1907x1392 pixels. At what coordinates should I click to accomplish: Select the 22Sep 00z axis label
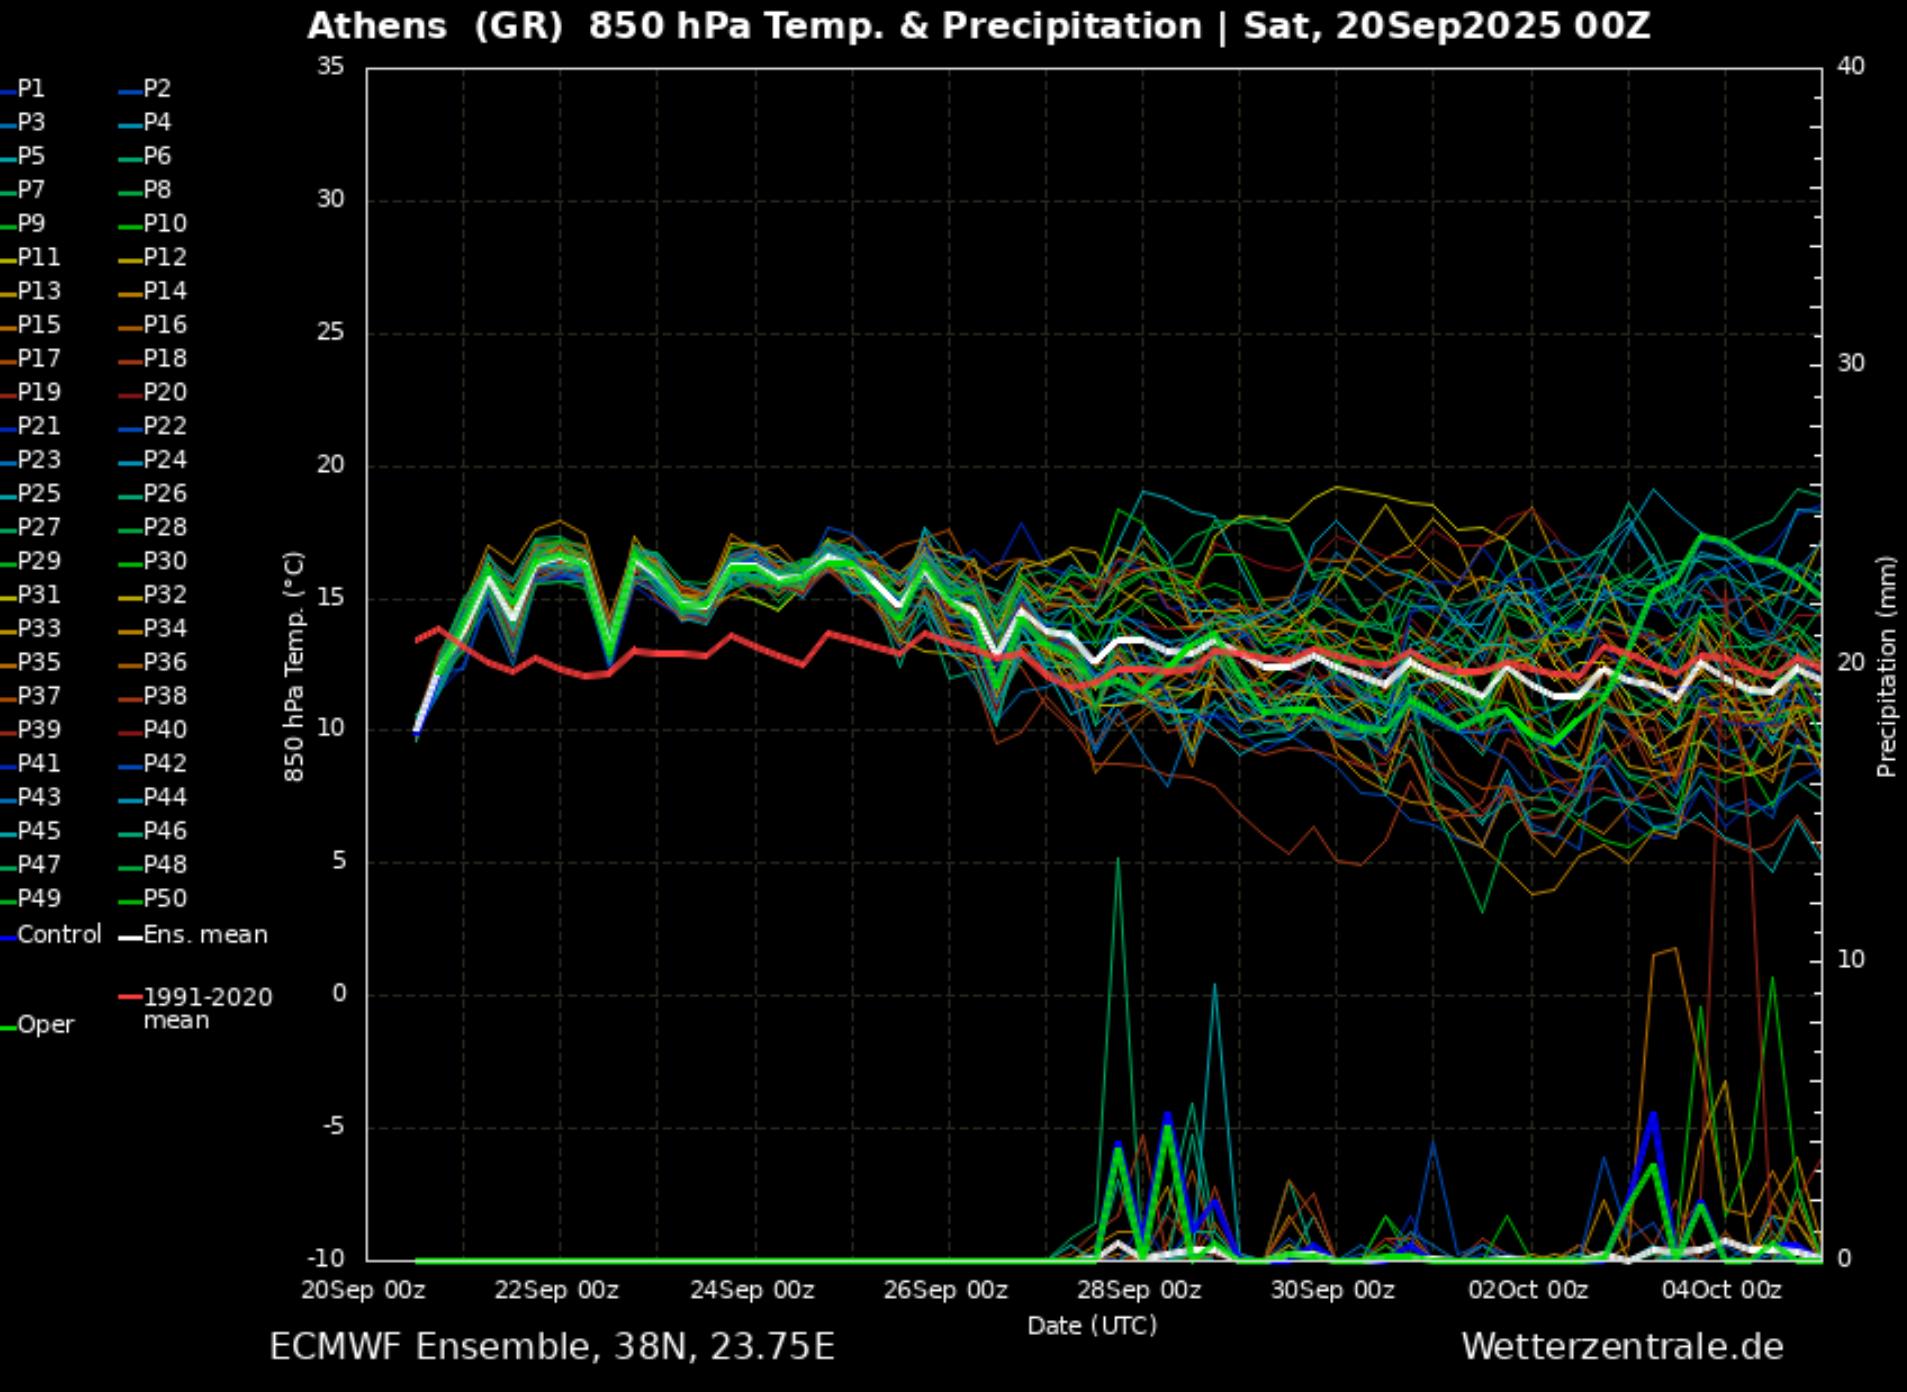[556, 1290]
